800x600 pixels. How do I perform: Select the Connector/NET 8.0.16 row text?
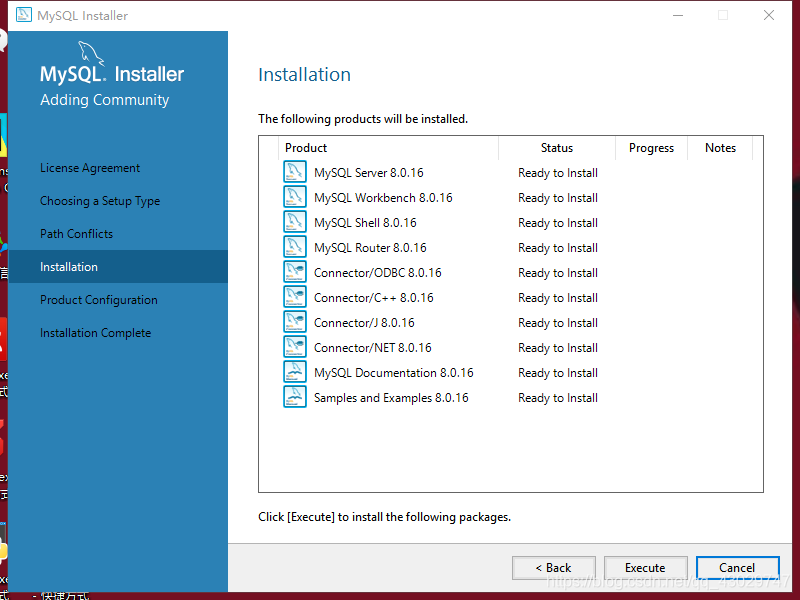click(372, 348)
